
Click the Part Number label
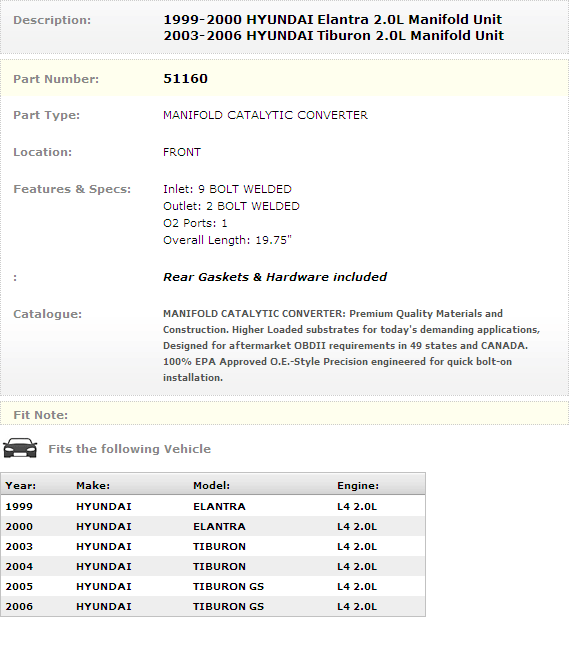click(56, 79)
